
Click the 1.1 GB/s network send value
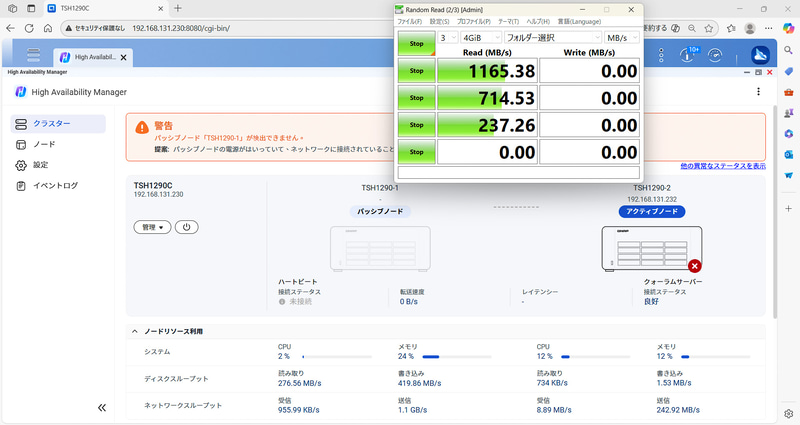point(412,410)
